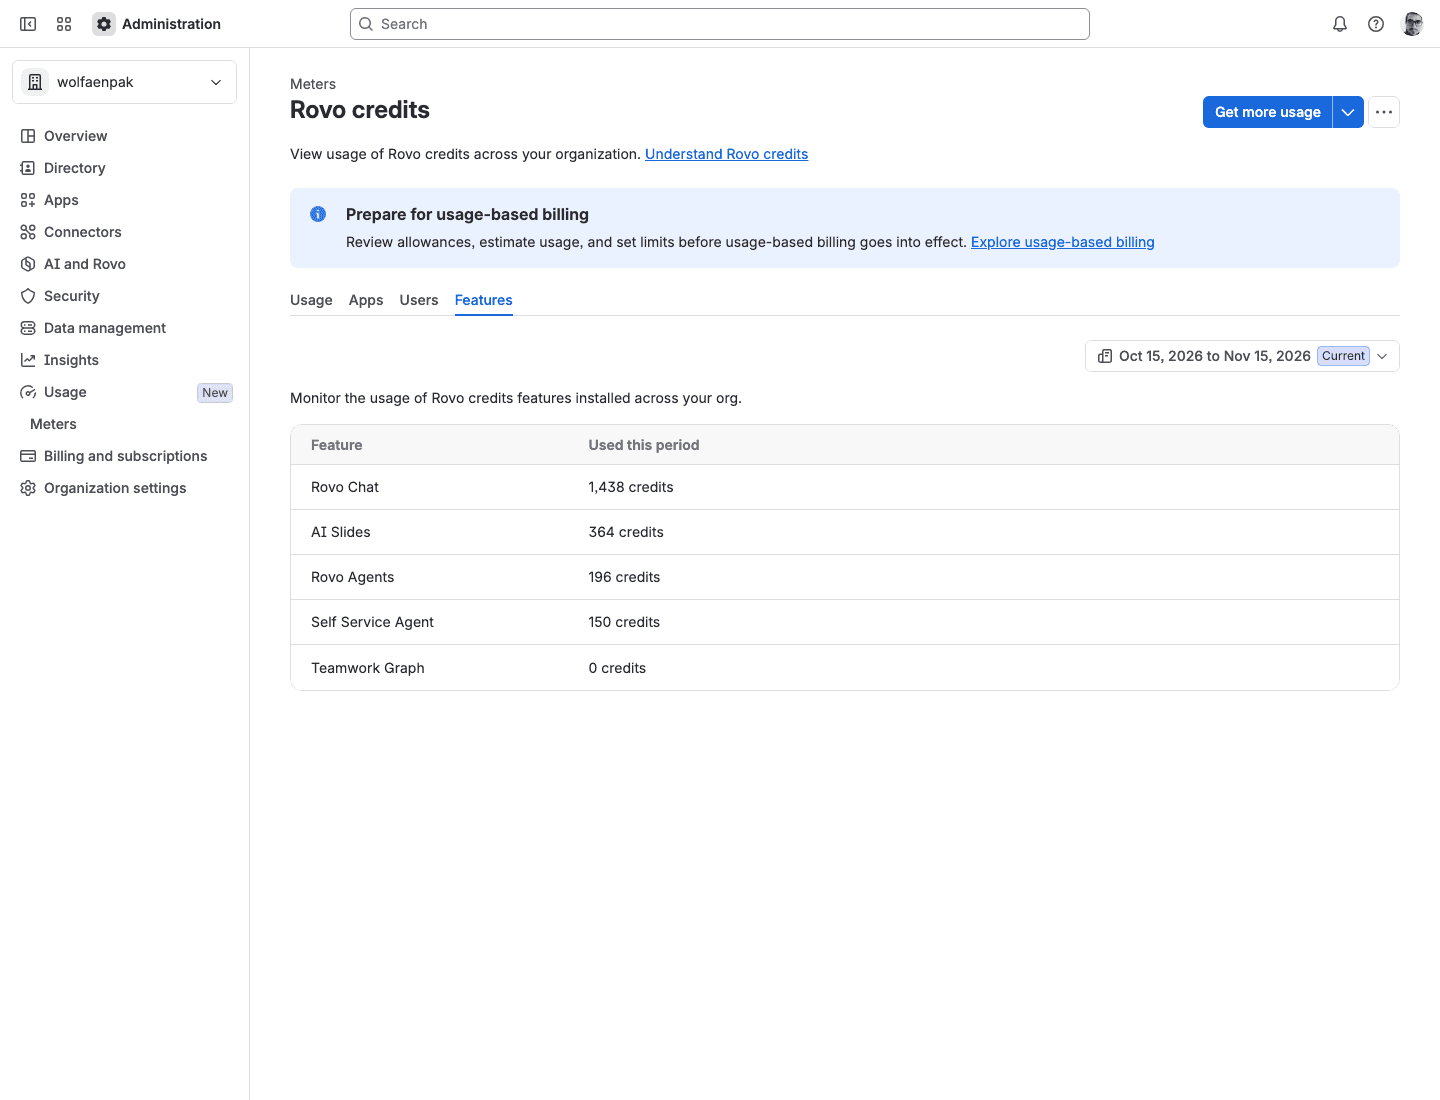This screenshot has width=1440, height=1100.
Task: Focus the Search input field
Action: (720, 24)
